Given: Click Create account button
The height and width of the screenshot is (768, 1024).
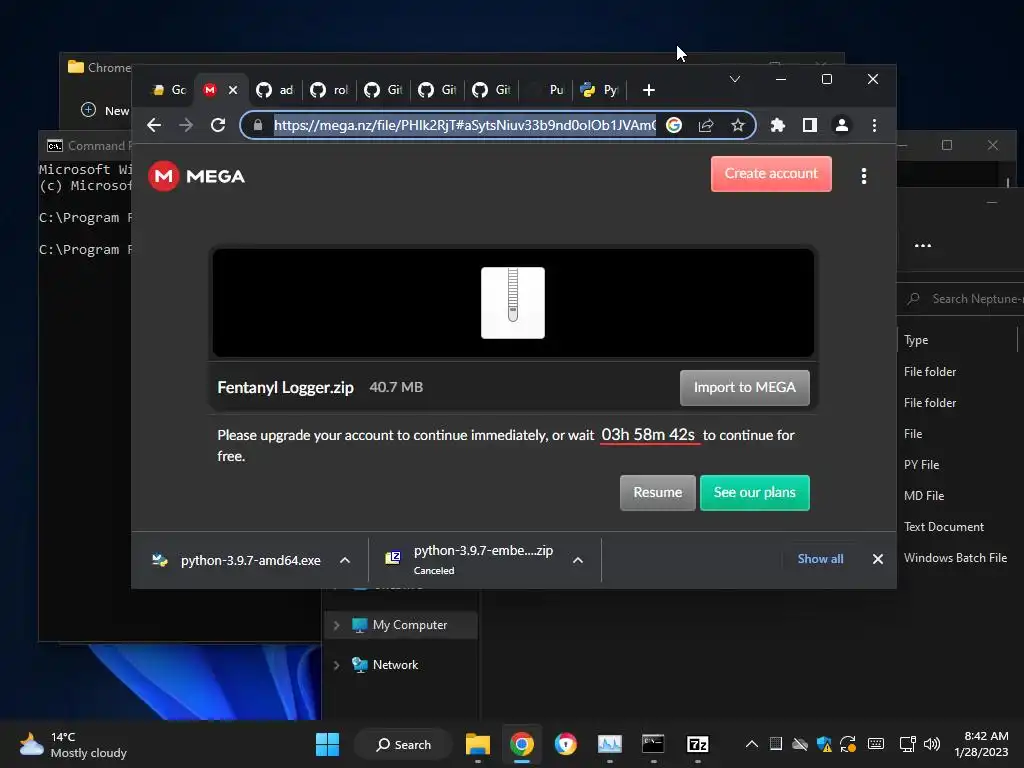Looking at the screenshot, I should [x=771, y=174].
